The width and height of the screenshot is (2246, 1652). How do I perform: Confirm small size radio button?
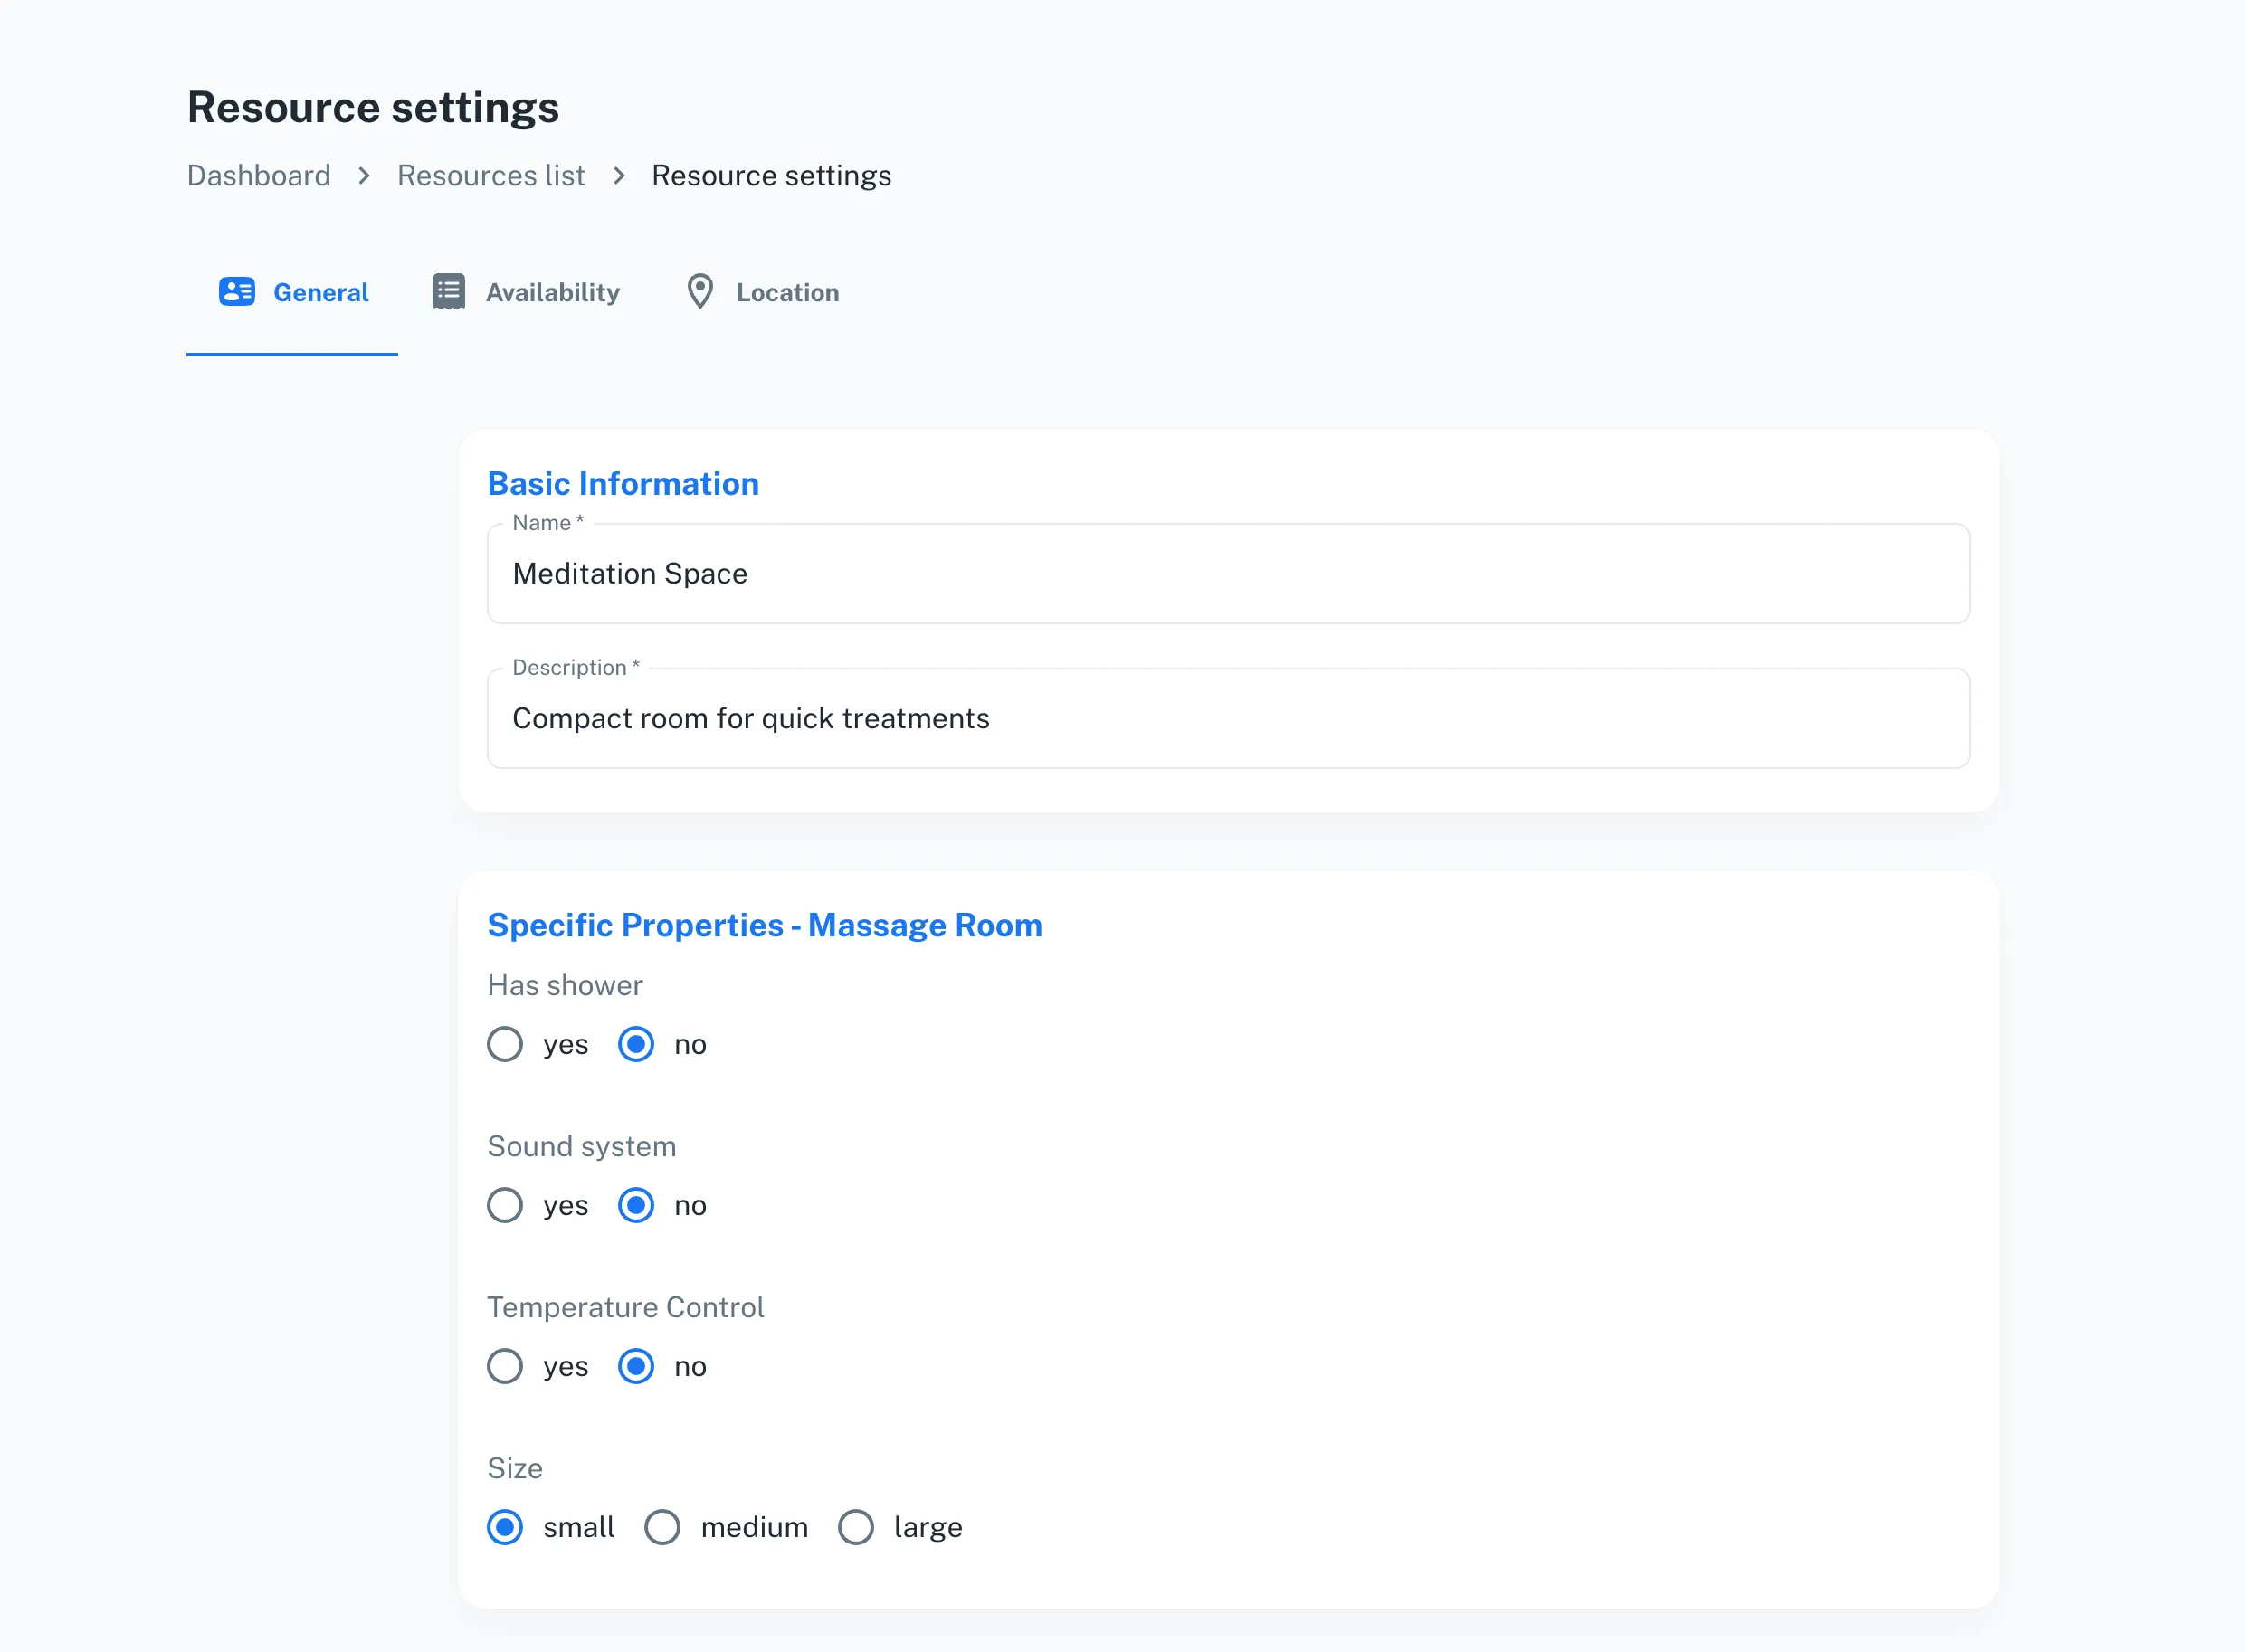point(505,1527)
